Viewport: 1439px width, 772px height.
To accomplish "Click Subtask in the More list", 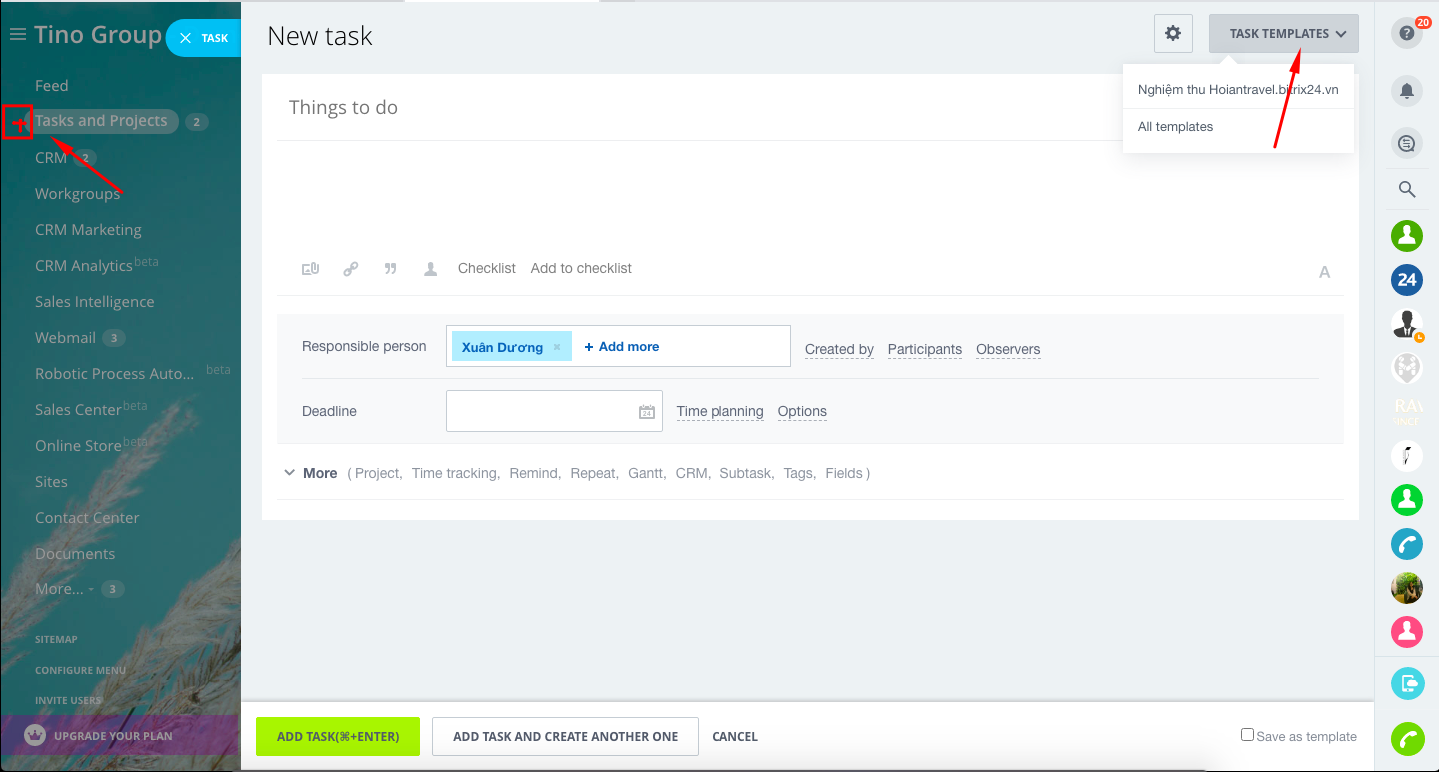I will (745, 473).
